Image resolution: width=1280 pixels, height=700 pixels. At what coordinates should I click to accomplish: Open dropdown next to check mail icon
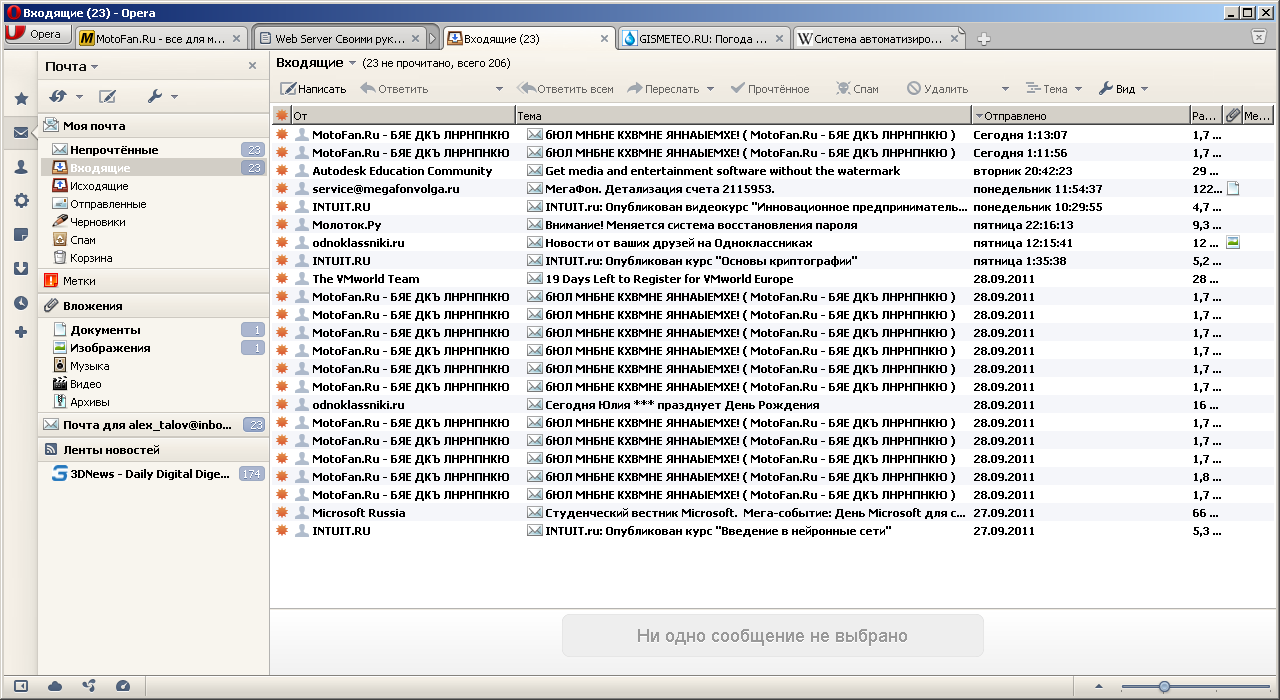pyautogui.click(x=78, y=97)
